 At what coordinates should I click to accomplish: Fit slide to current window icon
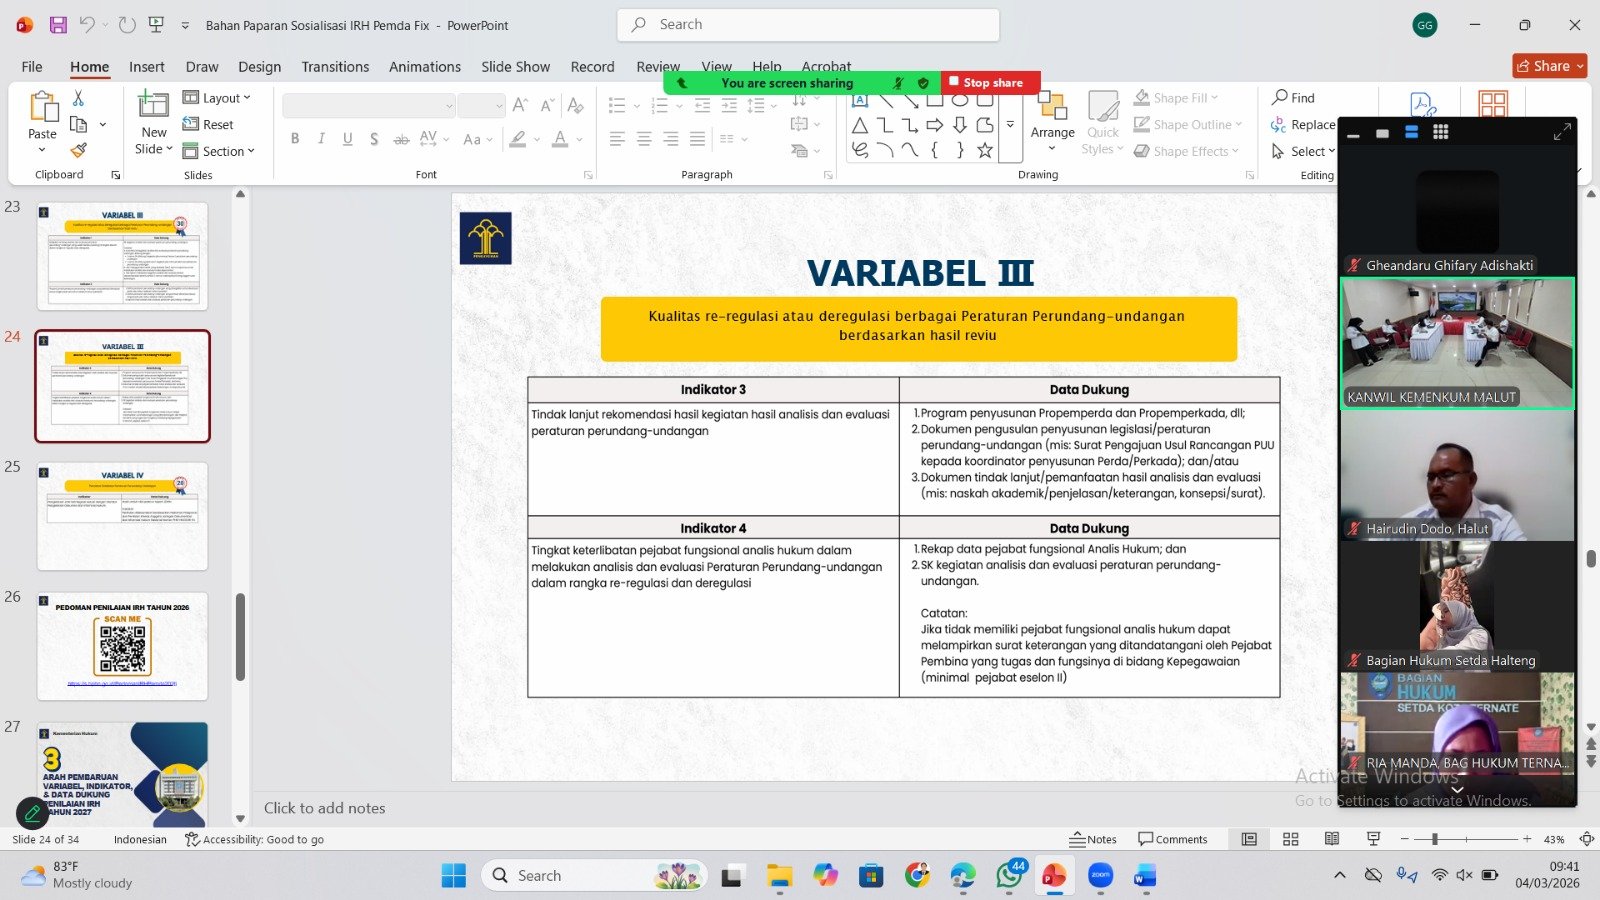[x=1586, y=839]
